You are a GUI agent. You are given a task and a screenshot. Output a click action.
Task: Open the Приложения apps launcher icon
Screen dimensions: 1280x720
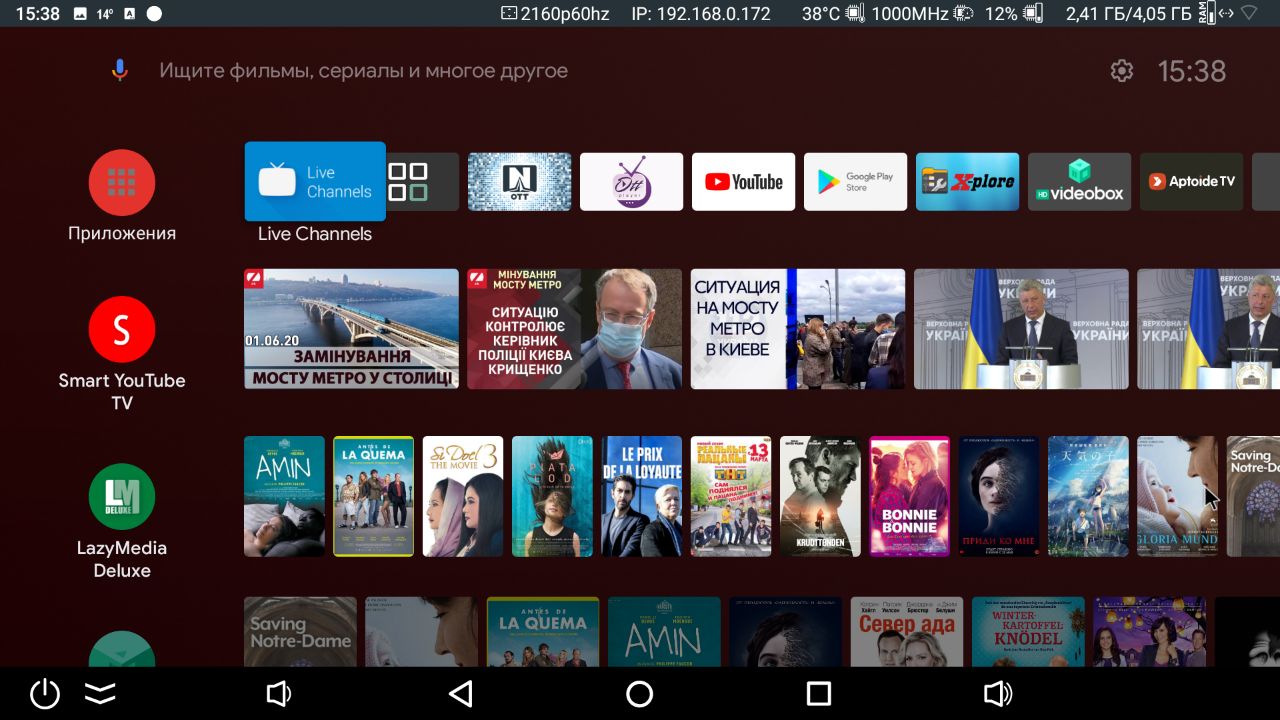[x=121, y=183]
